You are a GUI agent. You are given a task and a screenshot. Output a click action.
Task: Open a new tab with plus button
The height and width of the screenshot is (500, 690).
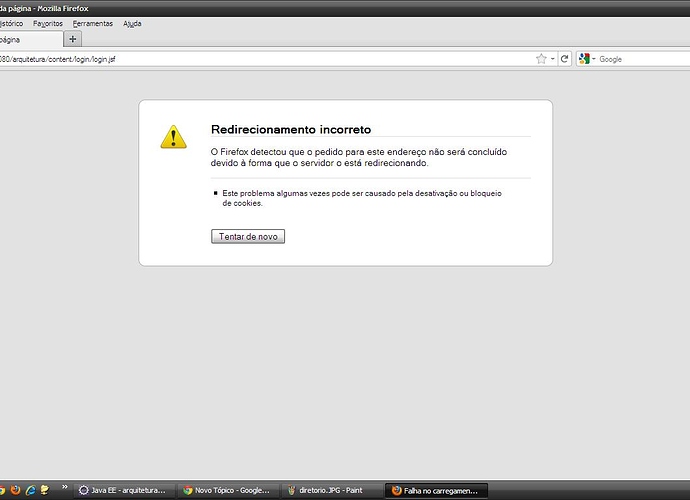[73, 39]
